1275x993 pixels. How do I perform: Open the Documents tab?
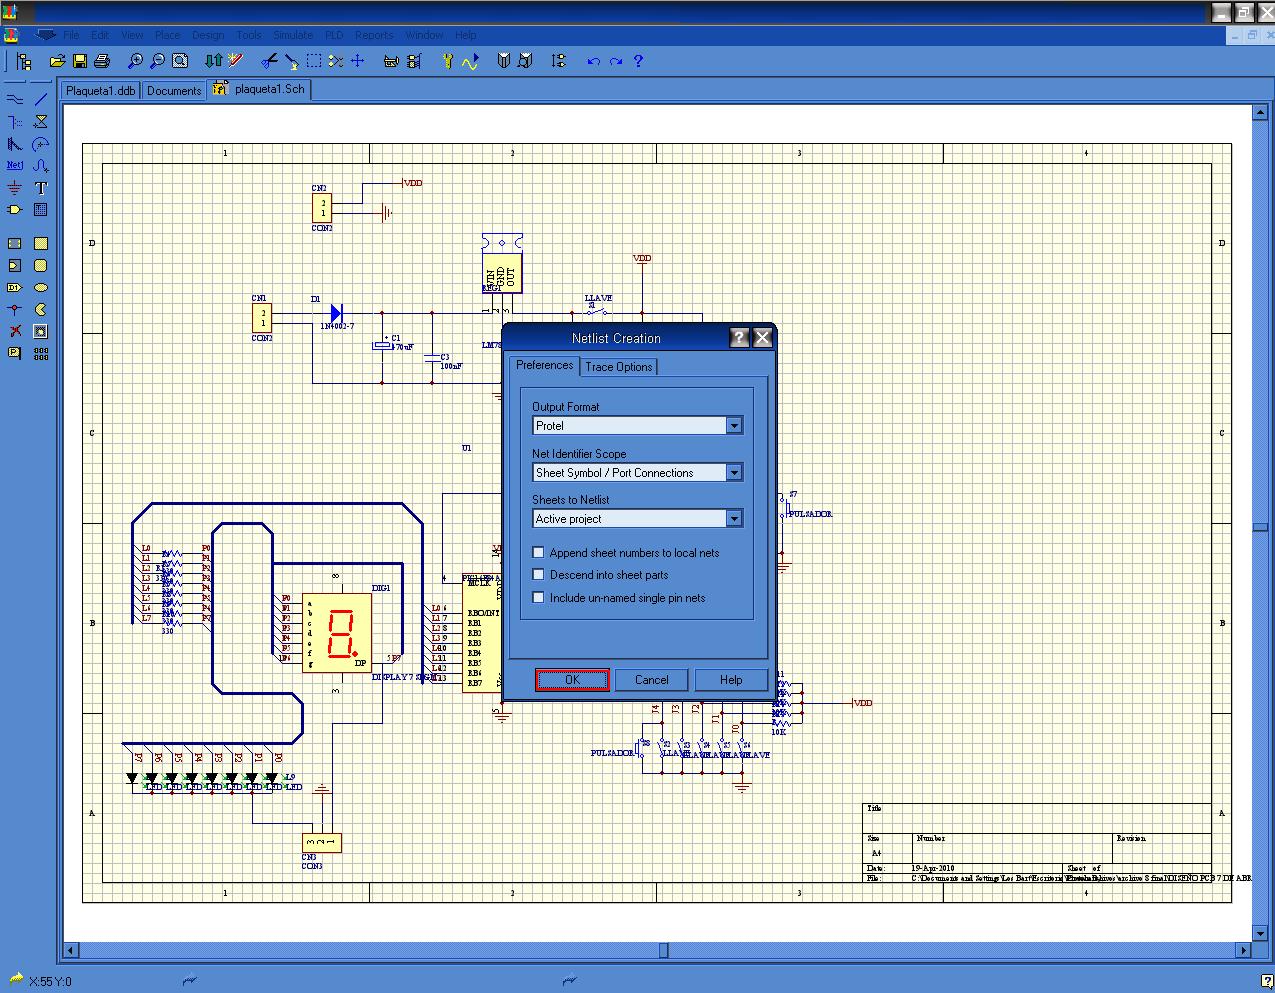174,91
